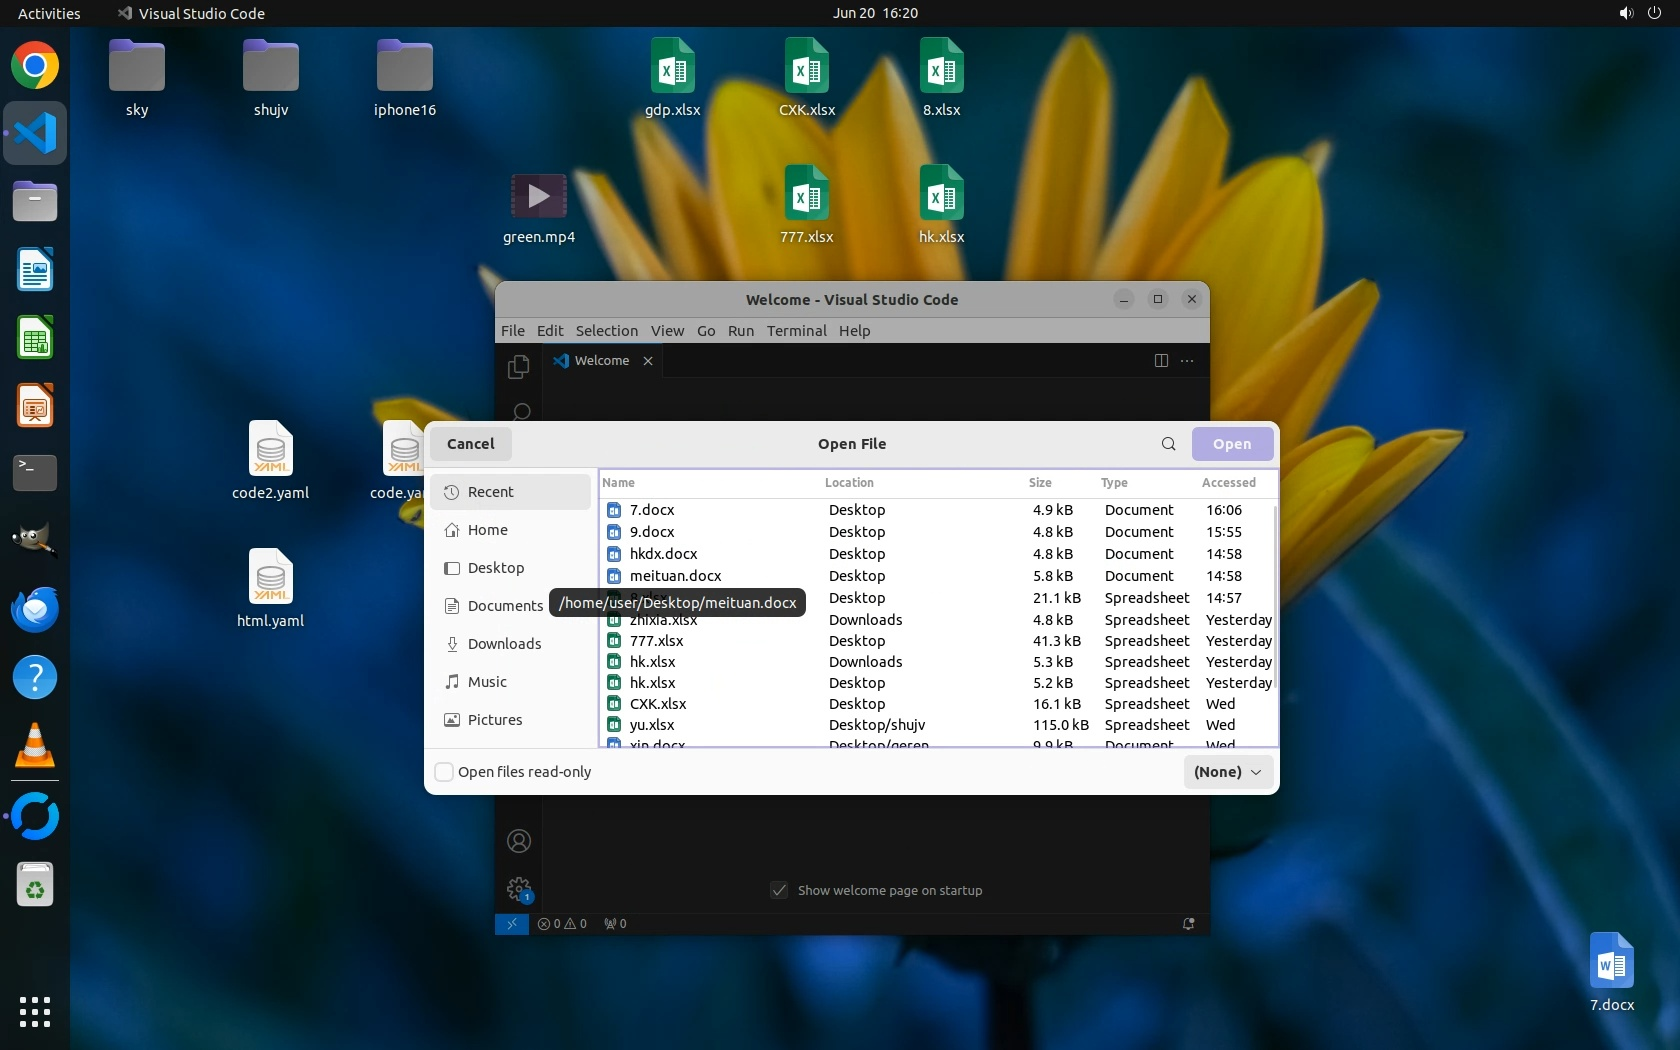Click the file list vertical scrollbar
The image size is (1680, 1050).
pyautogui.click(x=1275, y=600)
